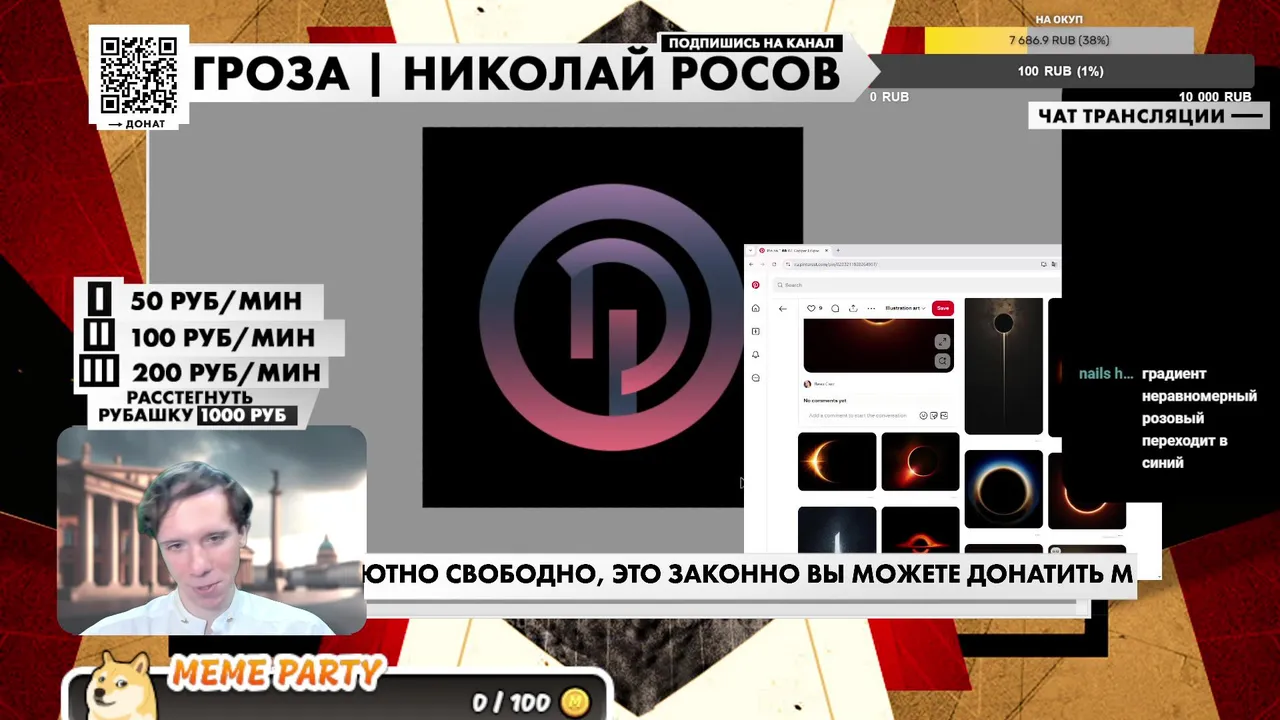Image resolution: width=1280 pixels, height=720 pixels.
Task: Click the back arrow beside the pin
Action: [x=782, y=309]
